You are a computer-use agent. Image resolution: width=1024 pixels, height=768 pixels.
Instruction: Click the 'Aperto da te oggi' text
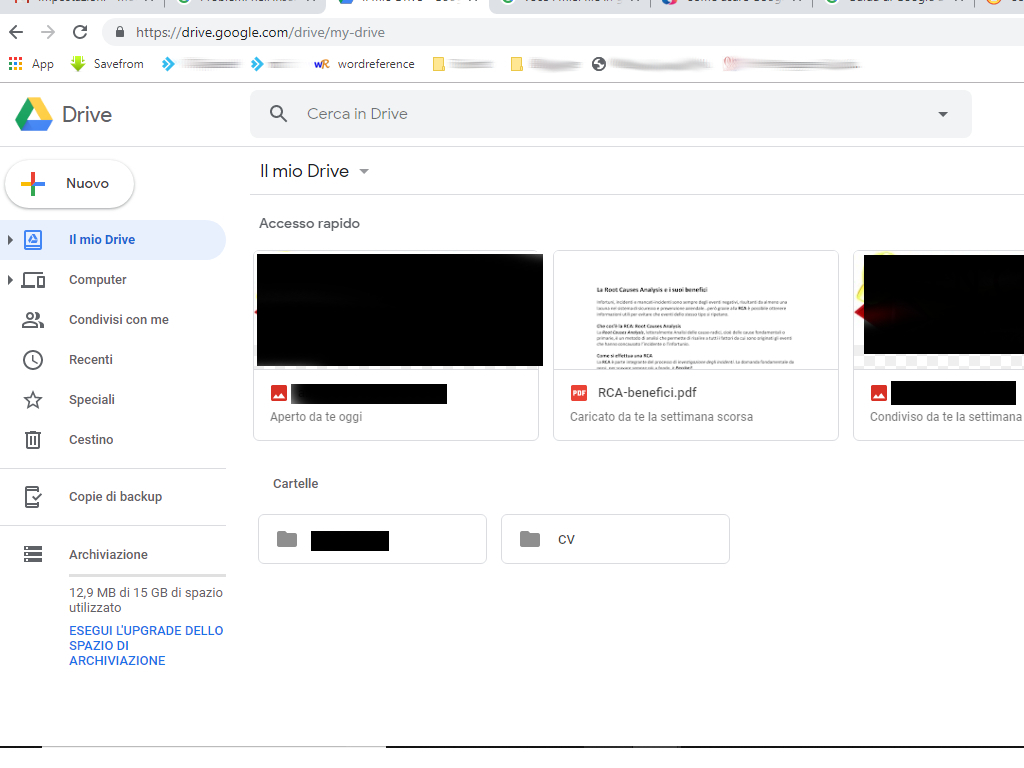[x=316, y=417]
